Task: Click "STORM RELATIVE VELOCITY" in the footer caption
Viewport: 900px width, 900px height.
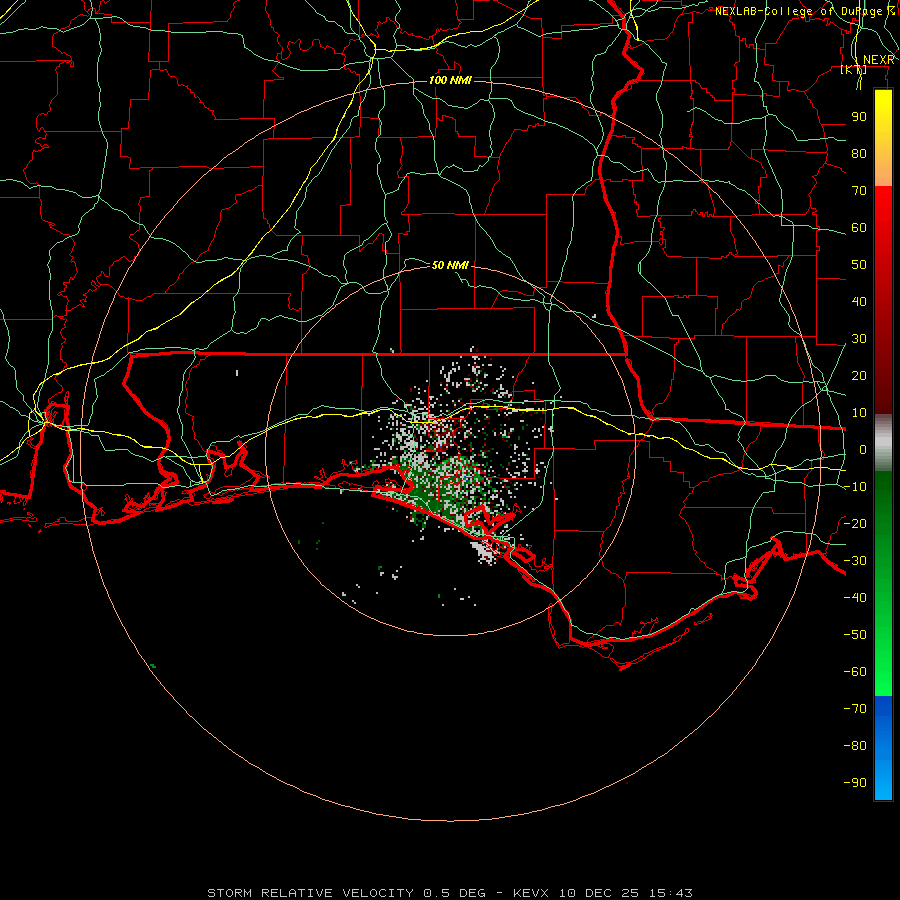Action: [311, 893]
